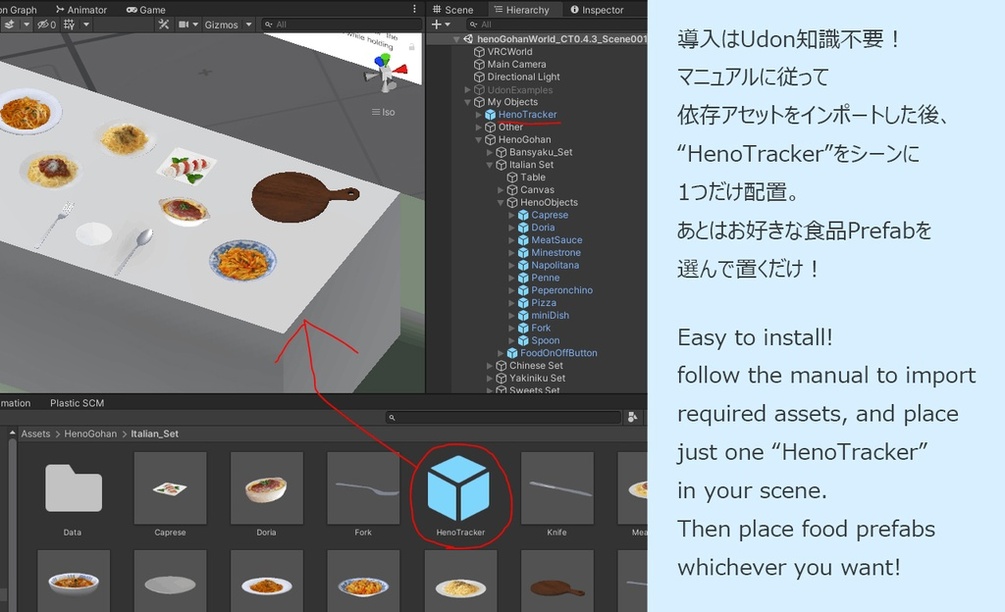Expand the Chinese Set object
The width and height of the screenshot is (1005, 612).
tap(490, 366)
